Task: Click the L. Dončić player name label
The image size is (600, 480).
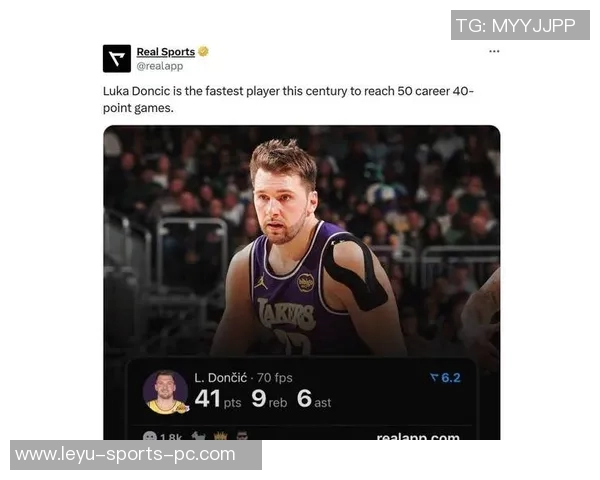Action: point(220,378)
